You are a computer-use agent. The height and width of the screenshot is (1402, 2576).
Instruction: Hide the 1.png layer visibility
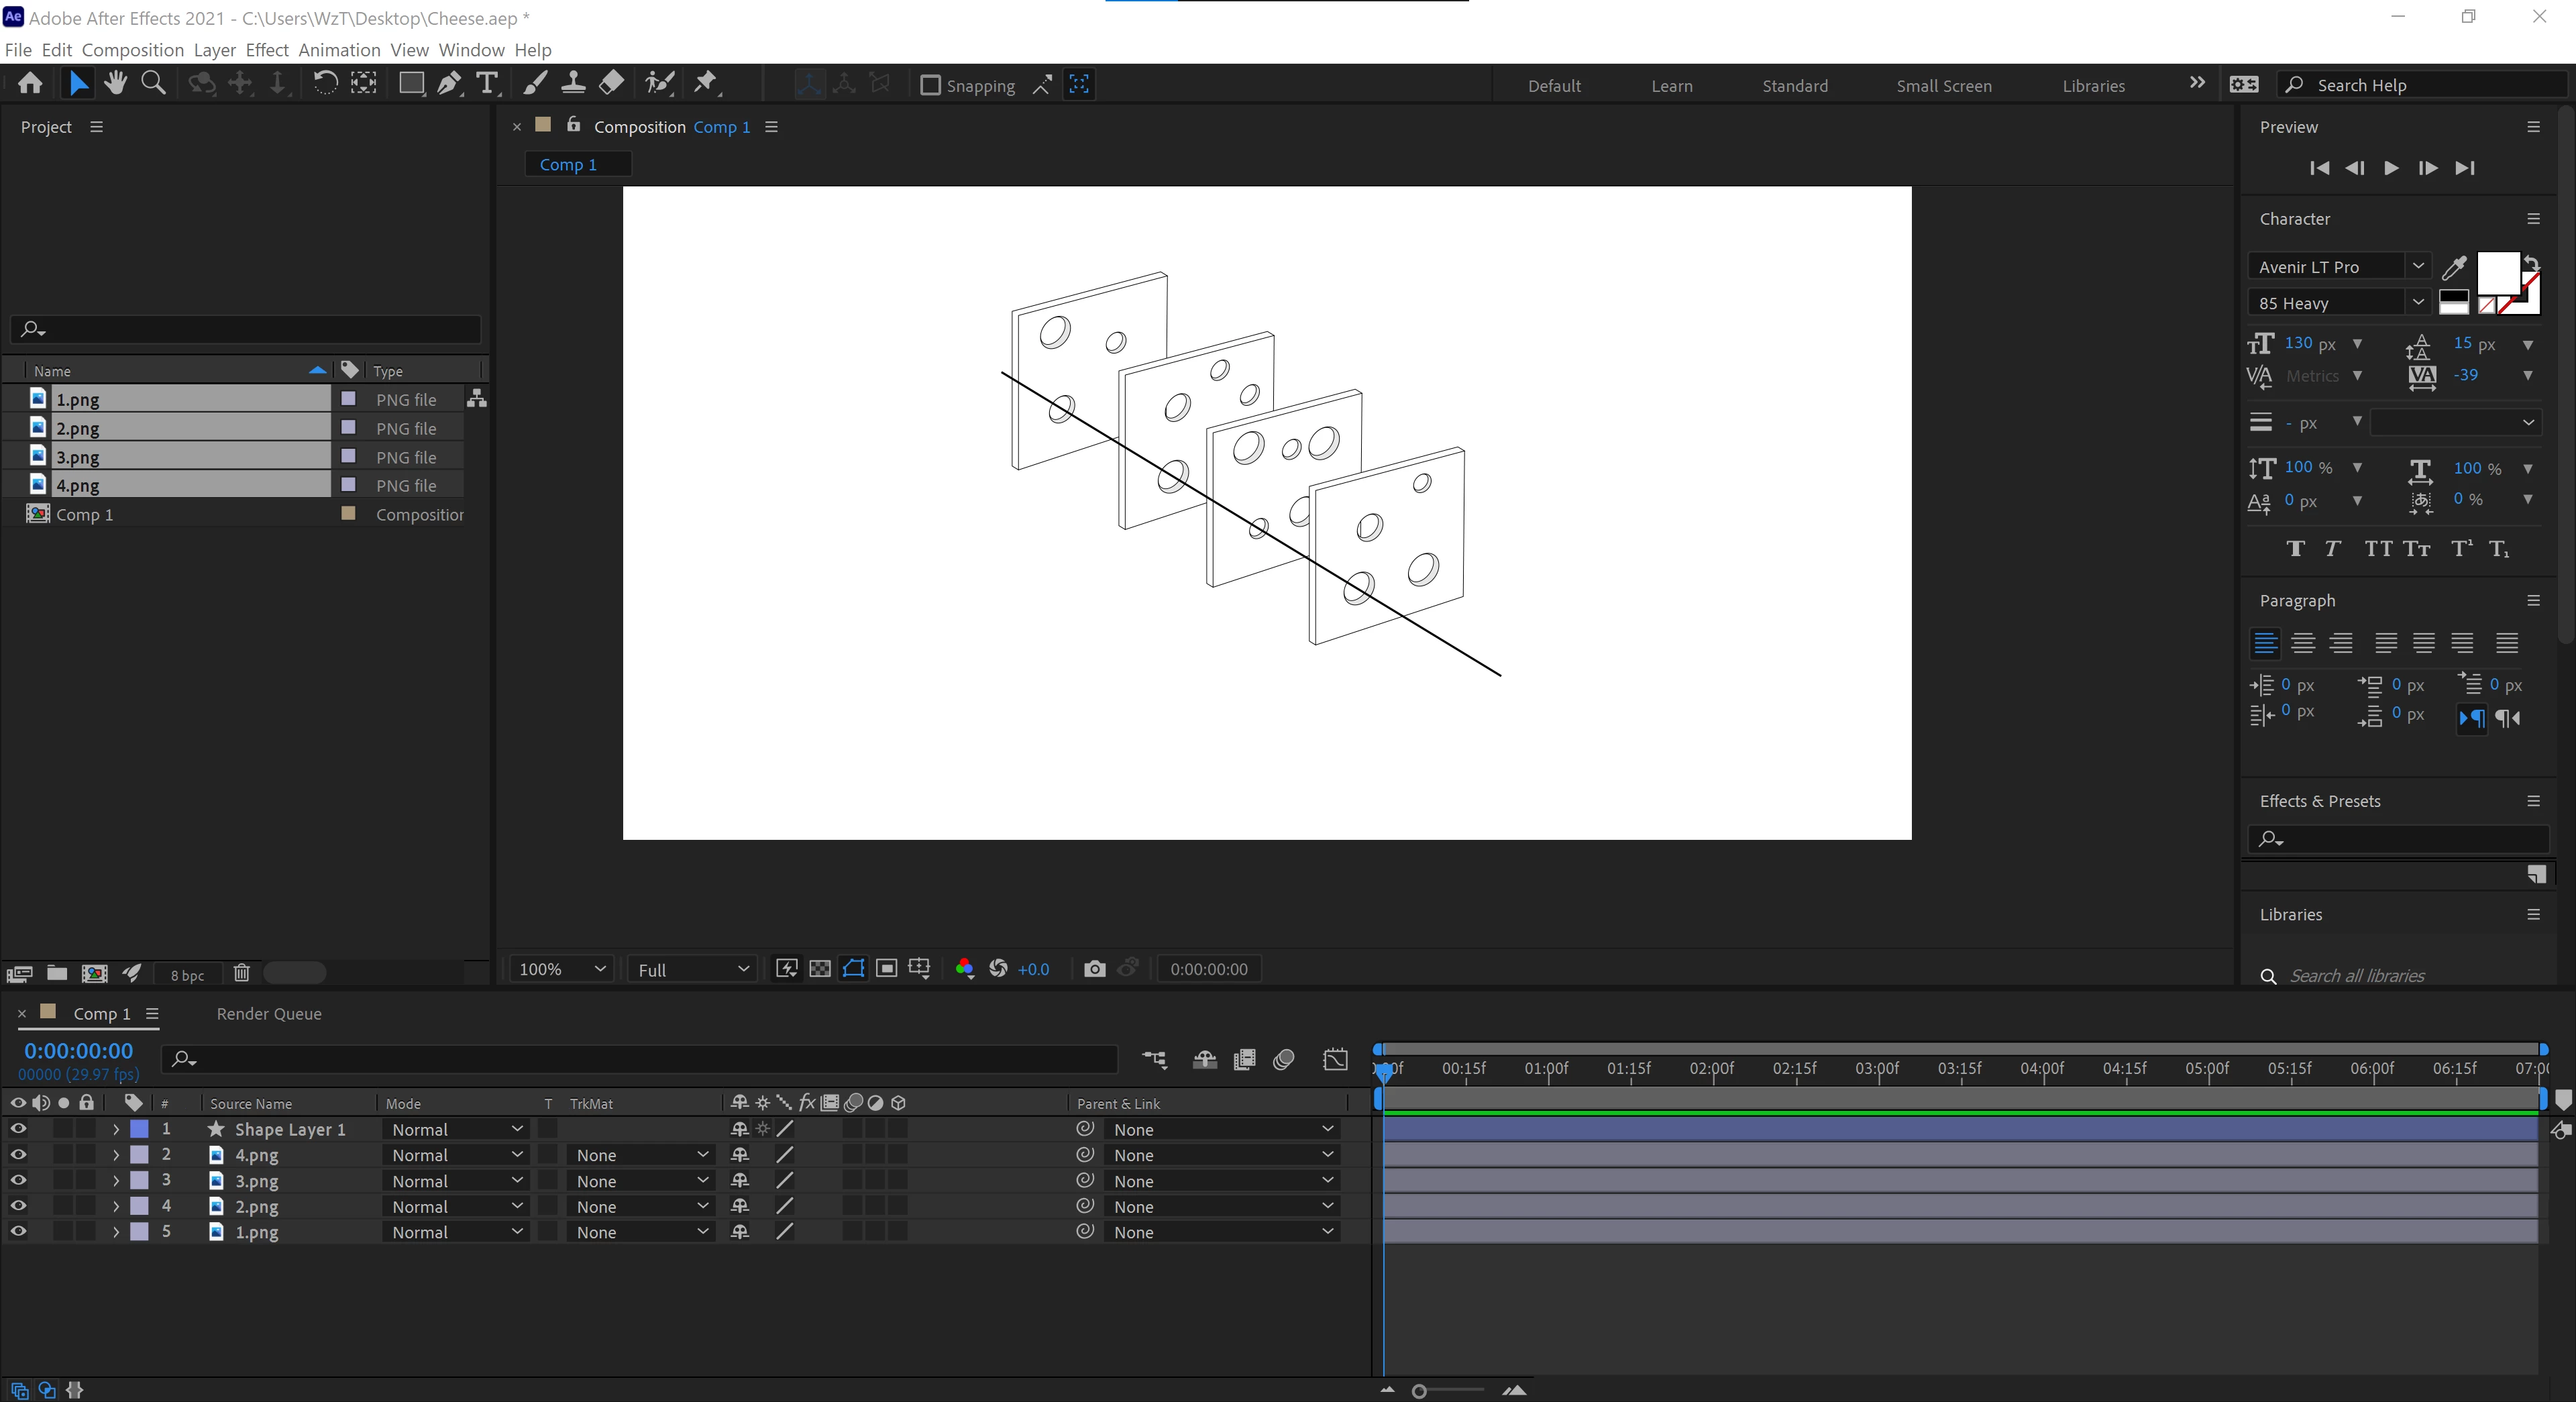(x=18, y=1232)
